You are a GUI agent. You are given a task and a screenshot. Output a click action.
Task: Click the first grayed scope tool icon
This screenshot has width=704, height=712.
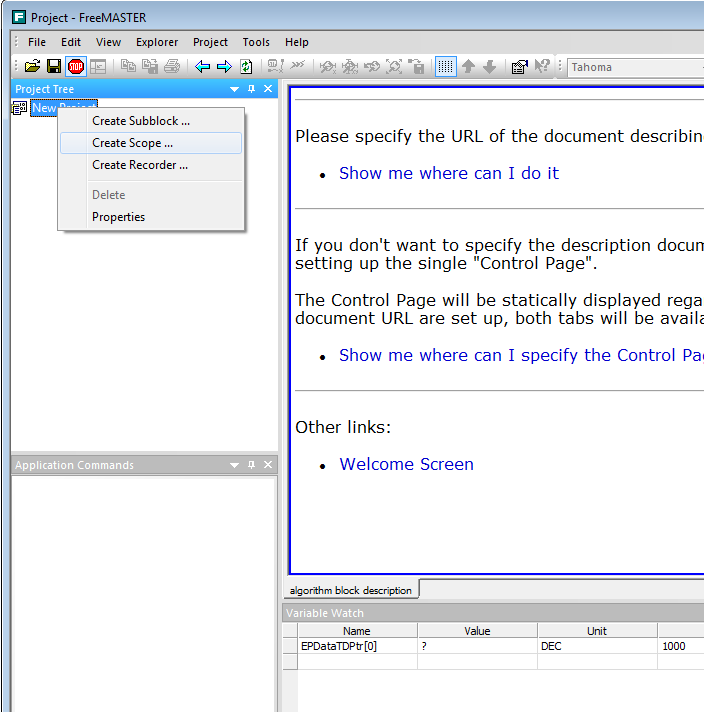click(x=328, y=67)
